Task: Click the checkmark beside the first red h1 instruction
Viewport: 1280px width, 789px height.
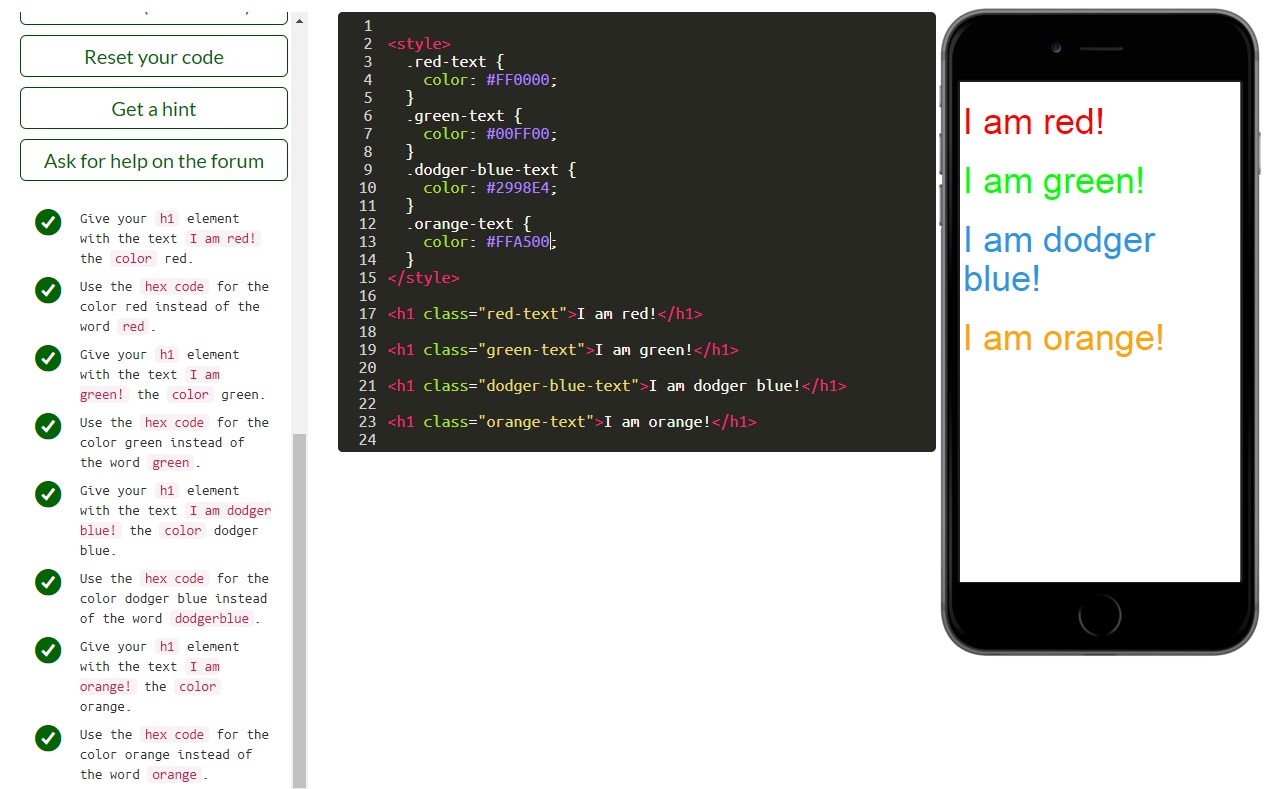Action: tap(48, 222)
